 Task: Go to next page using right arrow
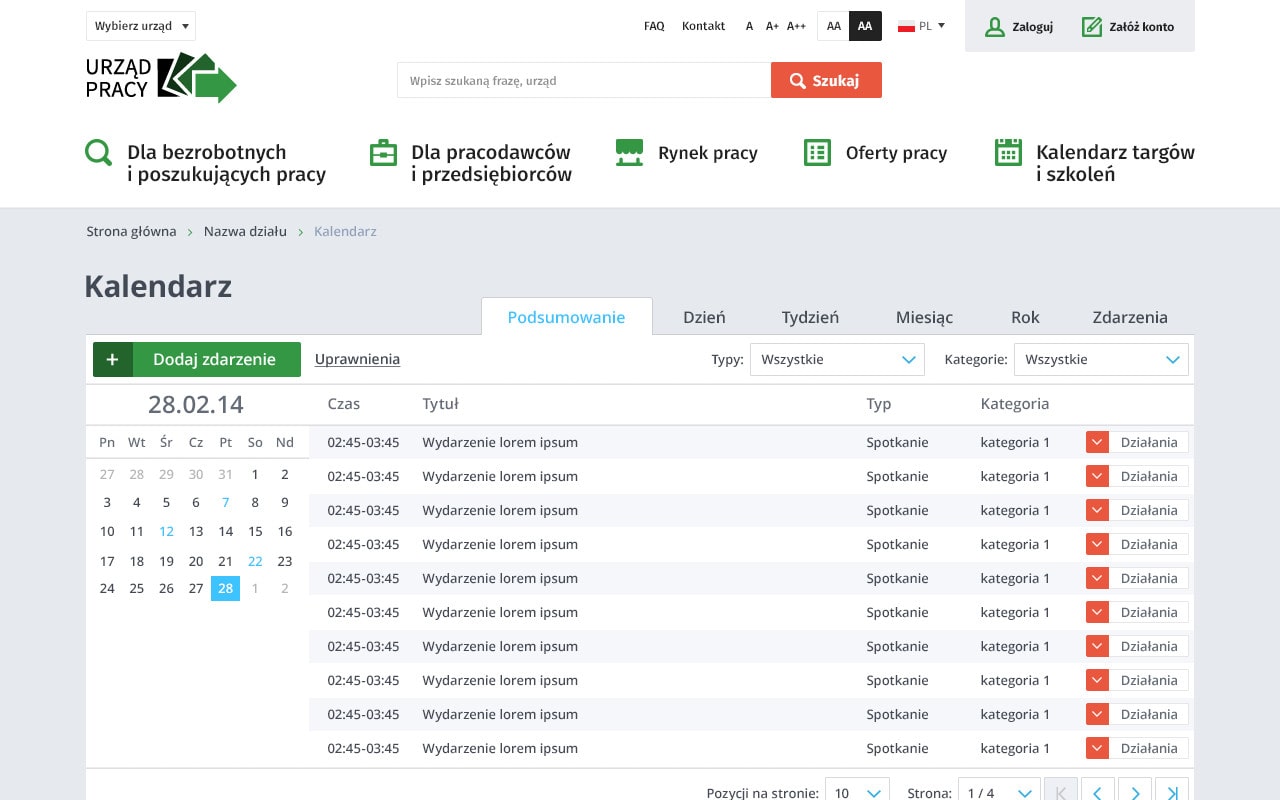(x=1134, y=792)
